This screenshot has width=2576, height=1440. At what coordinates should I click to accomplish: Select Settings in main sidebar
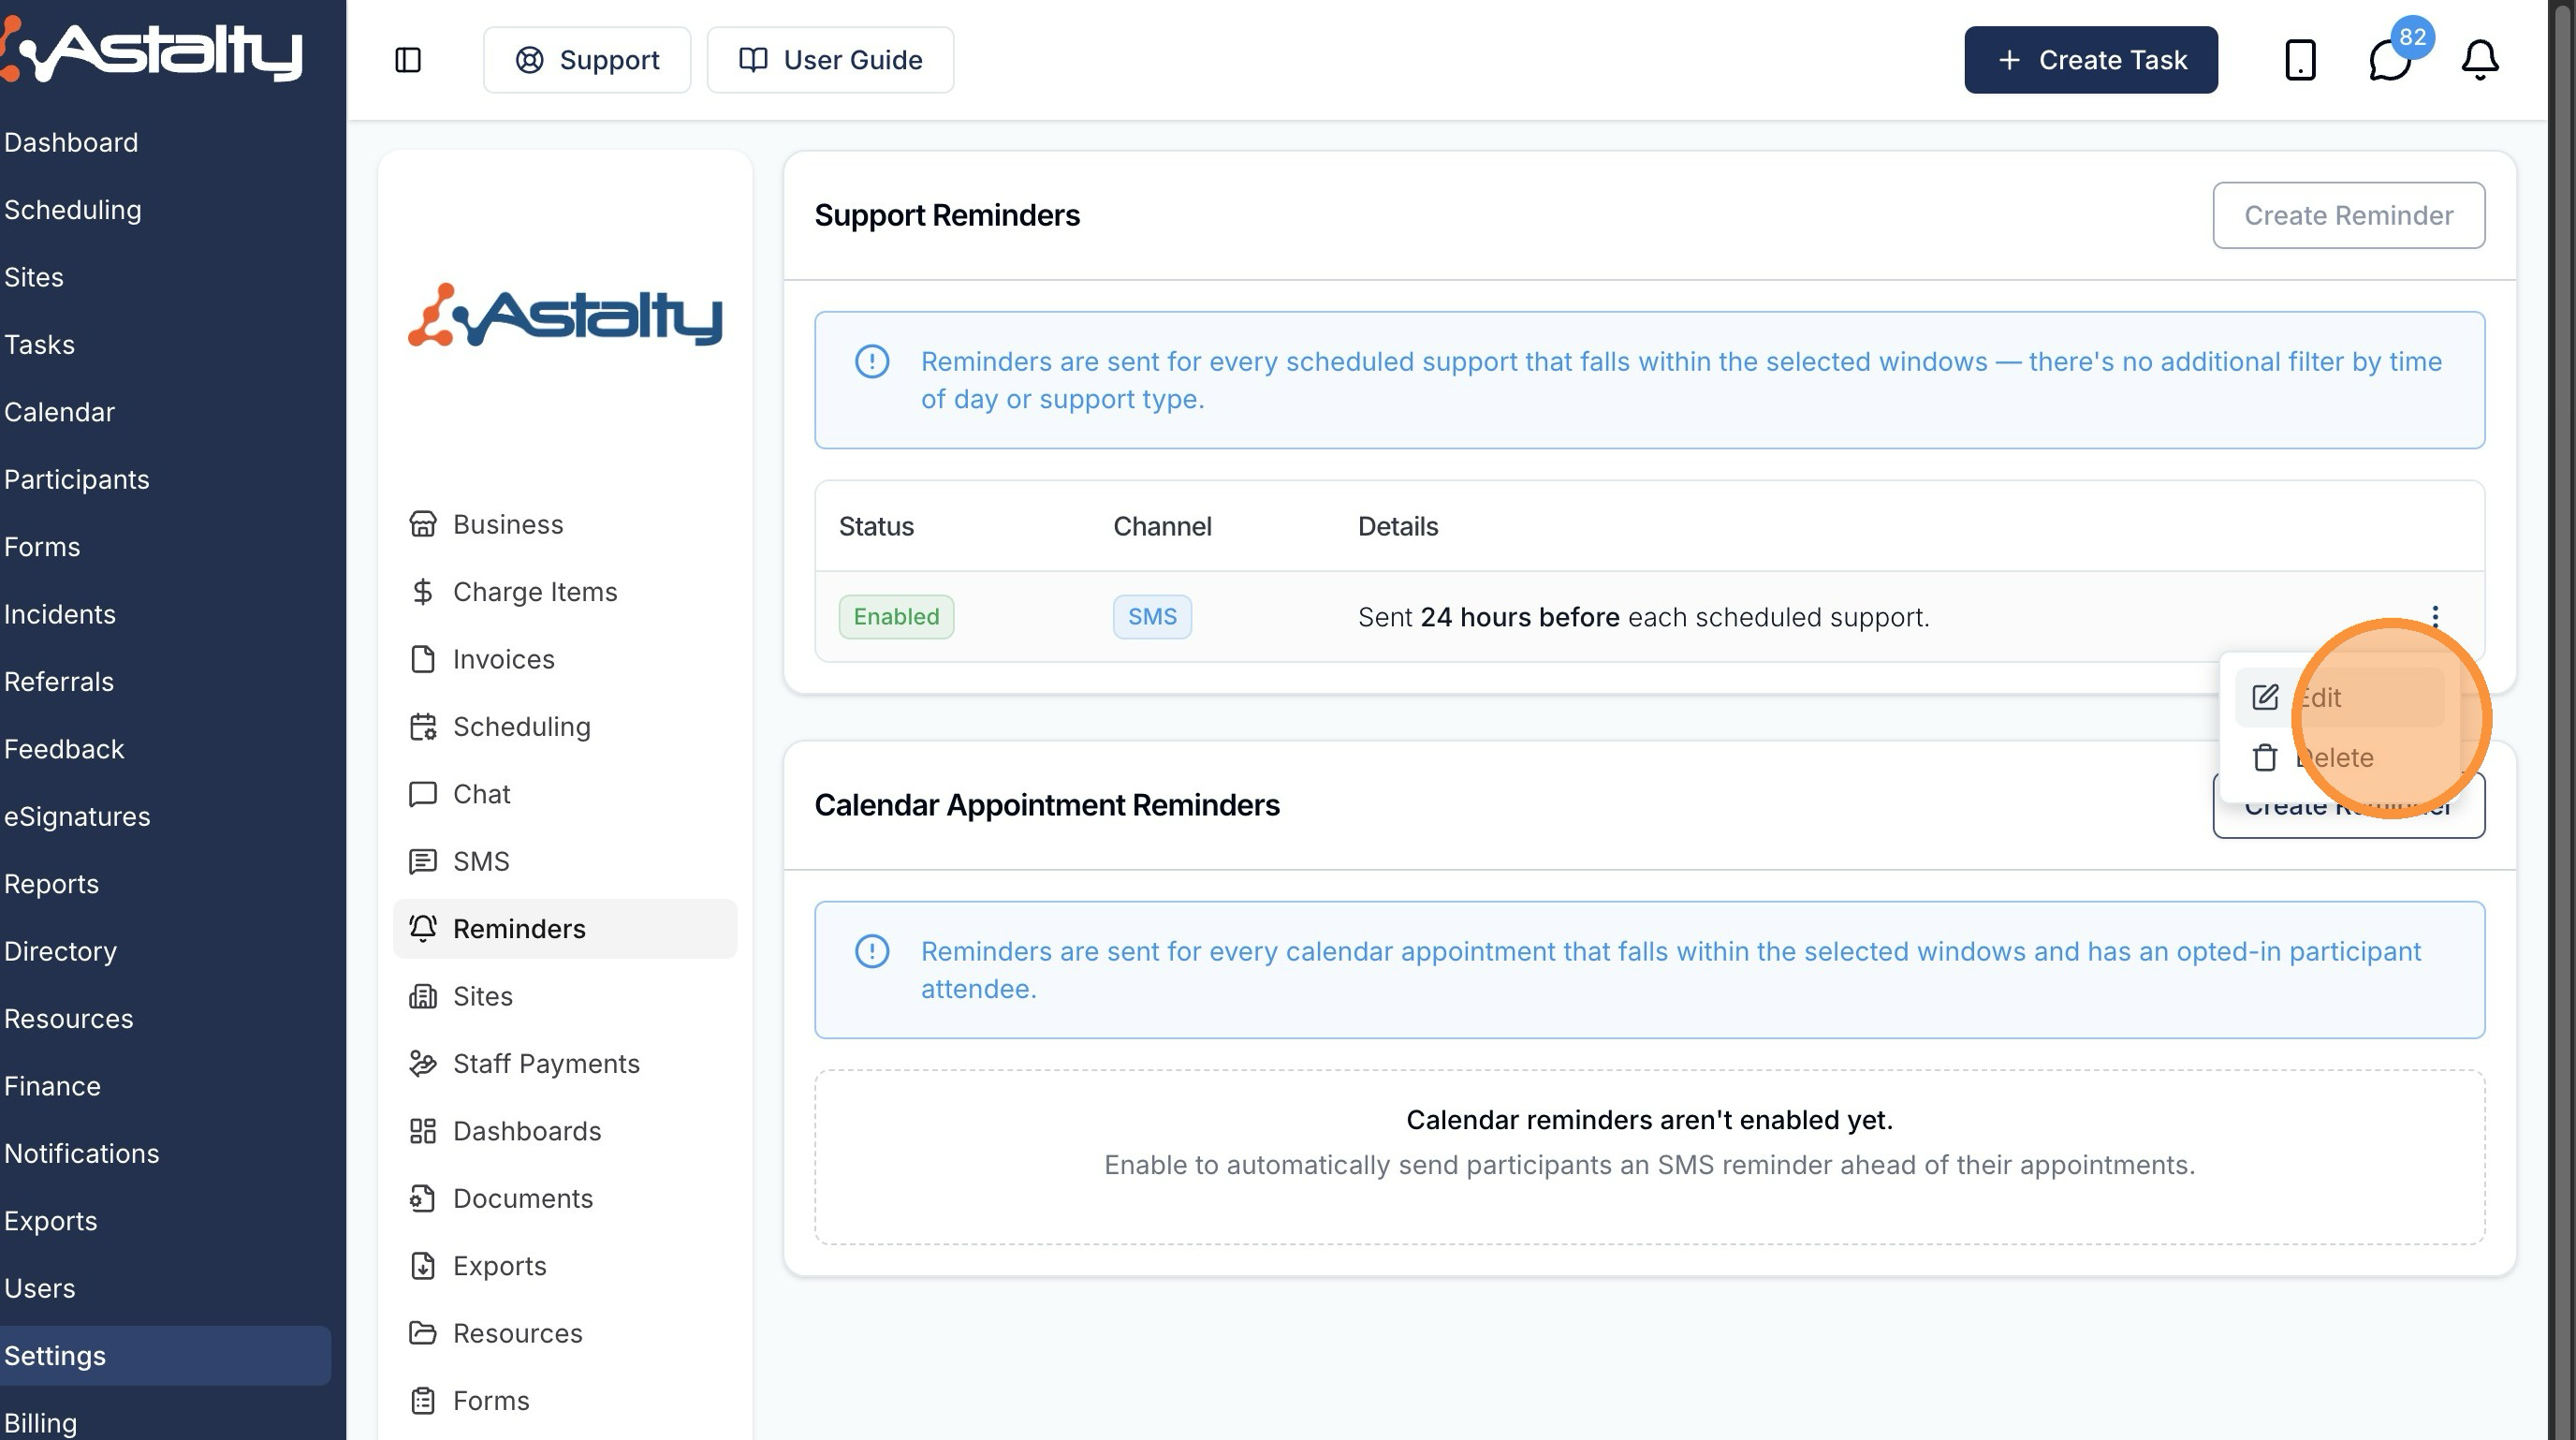coord(165,1356)
